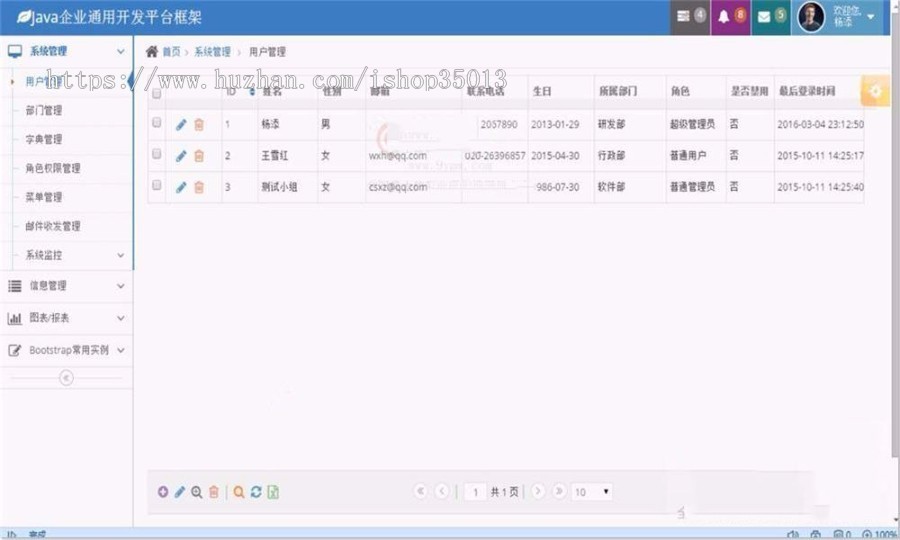The image size is (900, 540).
Task: Open notifications bell with badge 8
Action: click(731, 17)
